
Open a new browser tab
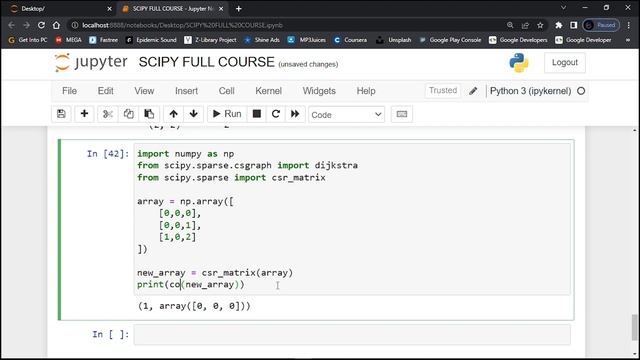(x=238, y=9)
